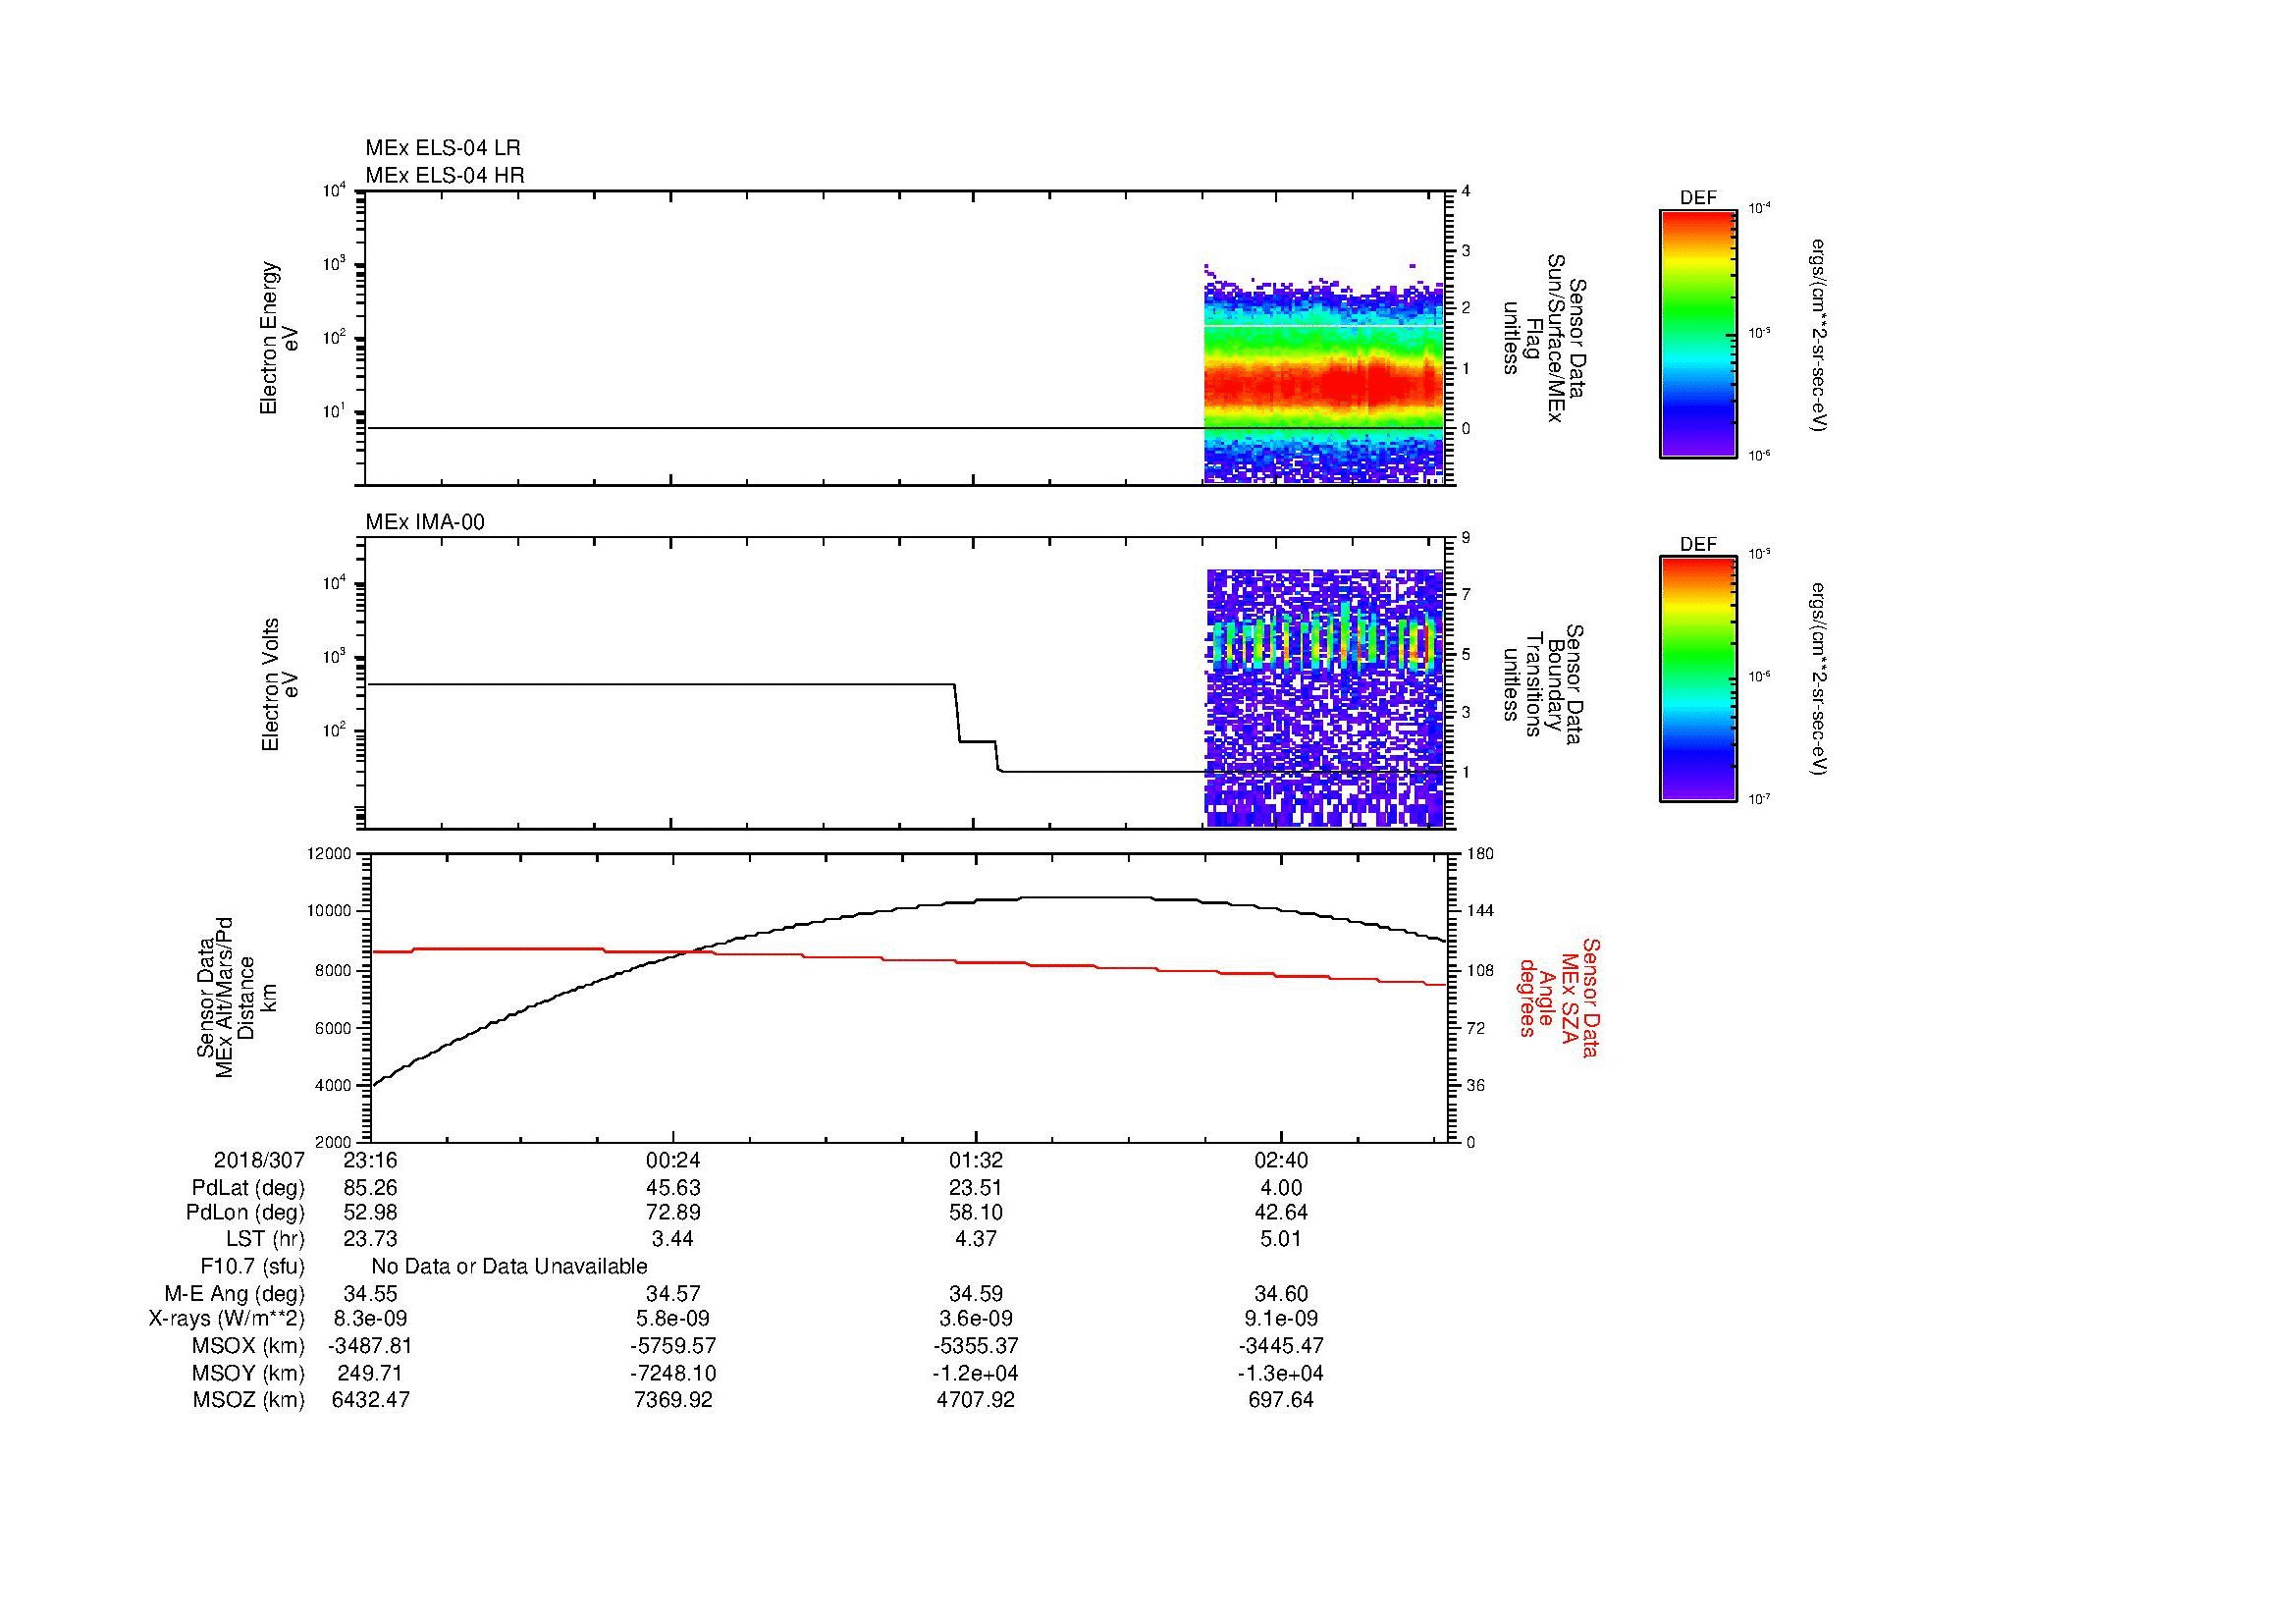Click the MSOY value '-1.2e+04'

[x=976, y=1373]
